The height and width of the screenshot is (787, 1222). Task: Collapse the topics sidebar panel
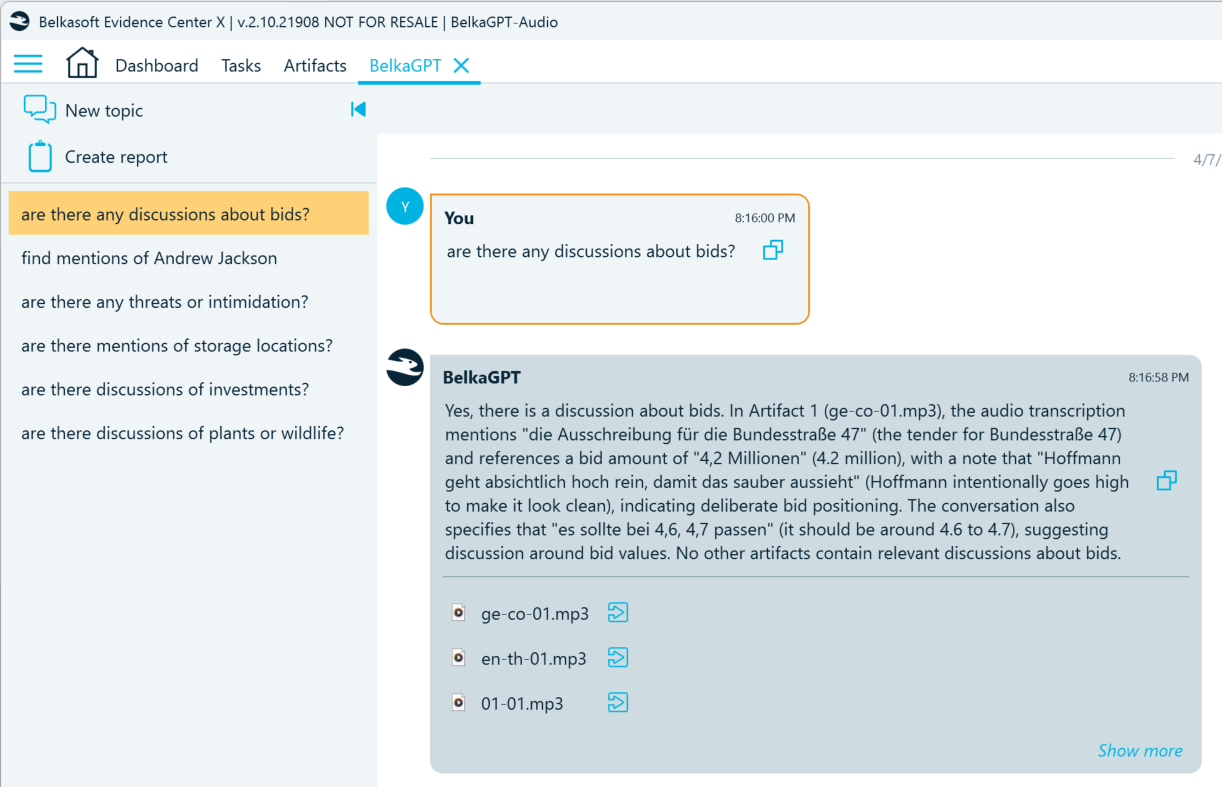pos(358,110)
